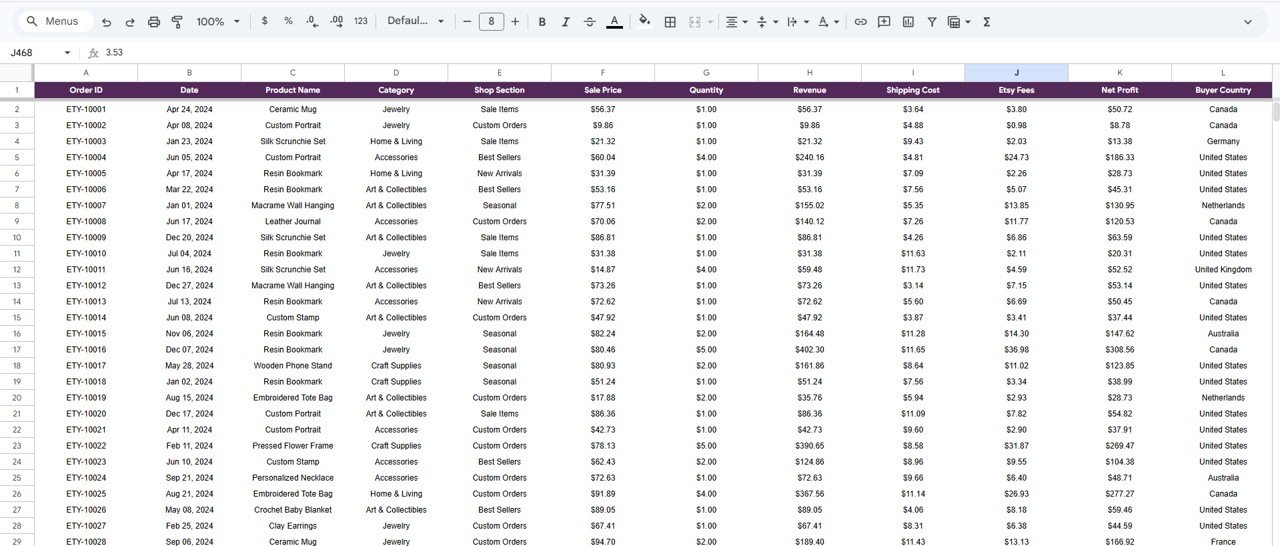This screenshot has height=546, width=1280.
Task: Open the Default font dropdown
Action: (415, 21)
